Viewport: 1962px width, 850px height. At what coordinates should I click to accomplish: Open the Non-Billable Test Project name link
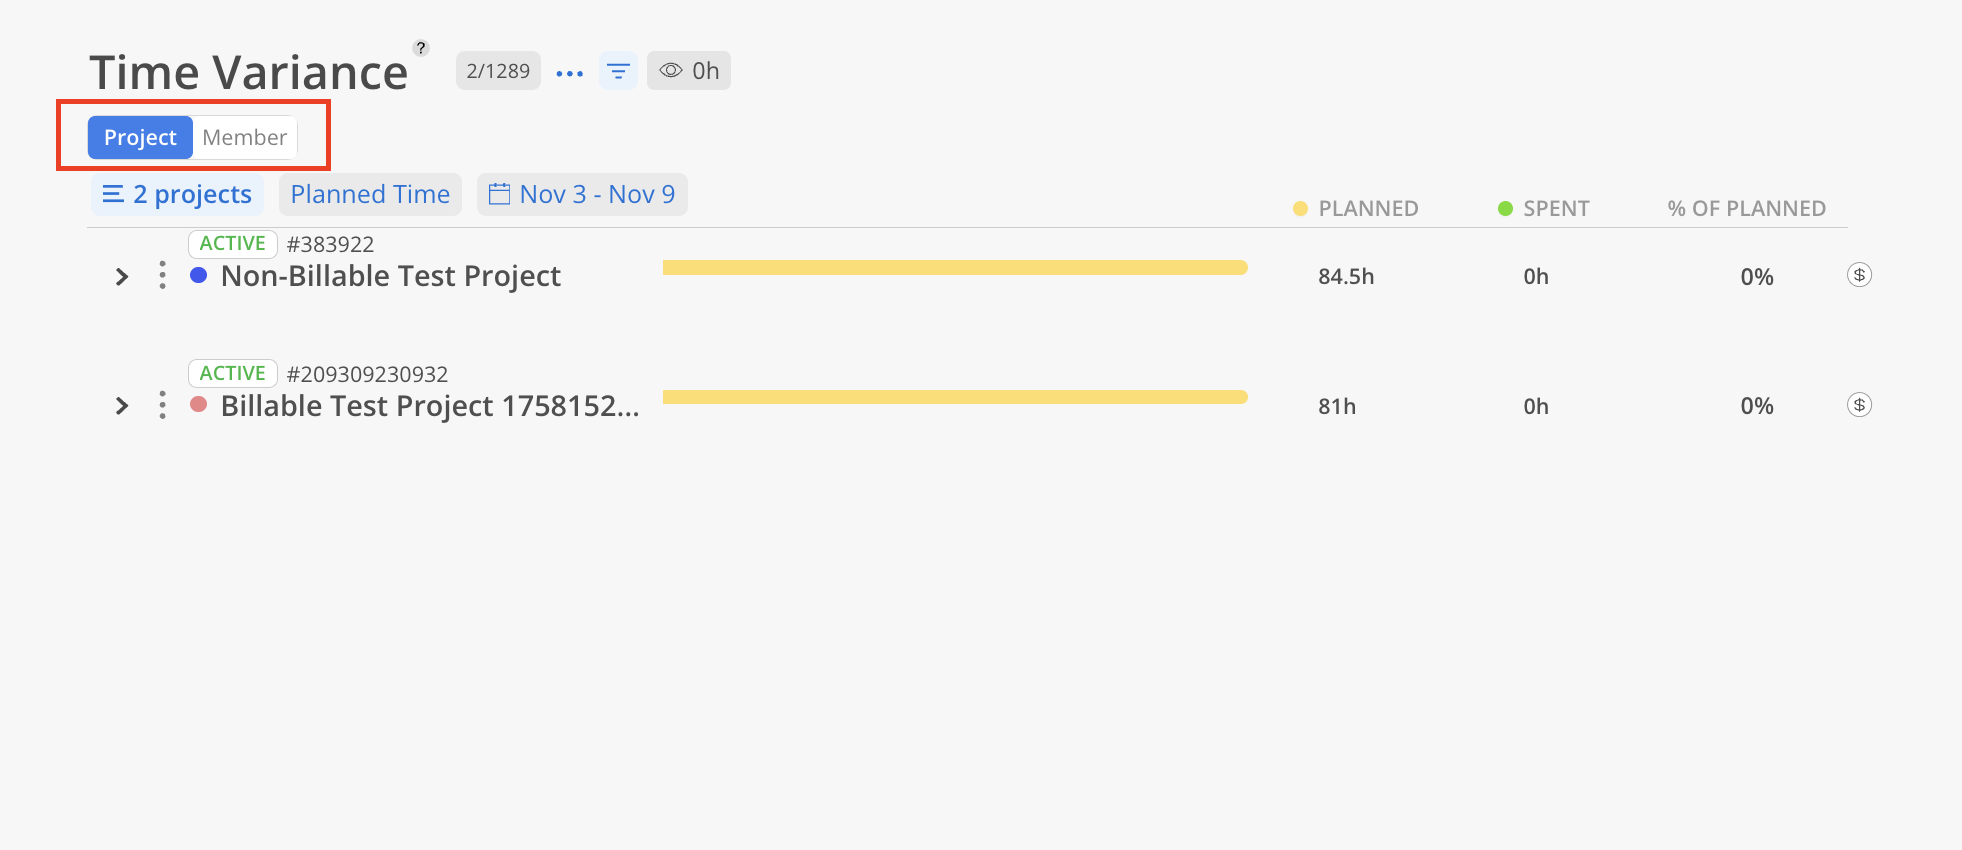(390, 277)
